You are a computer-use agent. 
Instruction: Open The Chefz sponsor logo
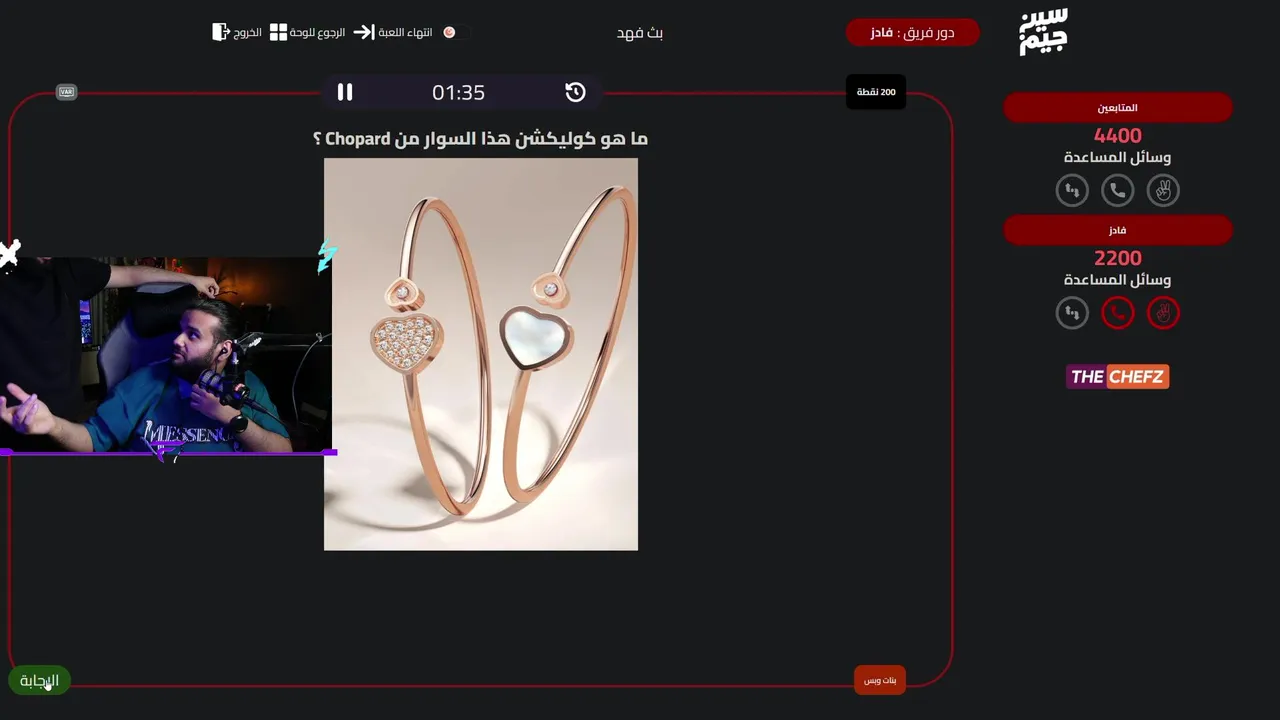[1117, 377]
